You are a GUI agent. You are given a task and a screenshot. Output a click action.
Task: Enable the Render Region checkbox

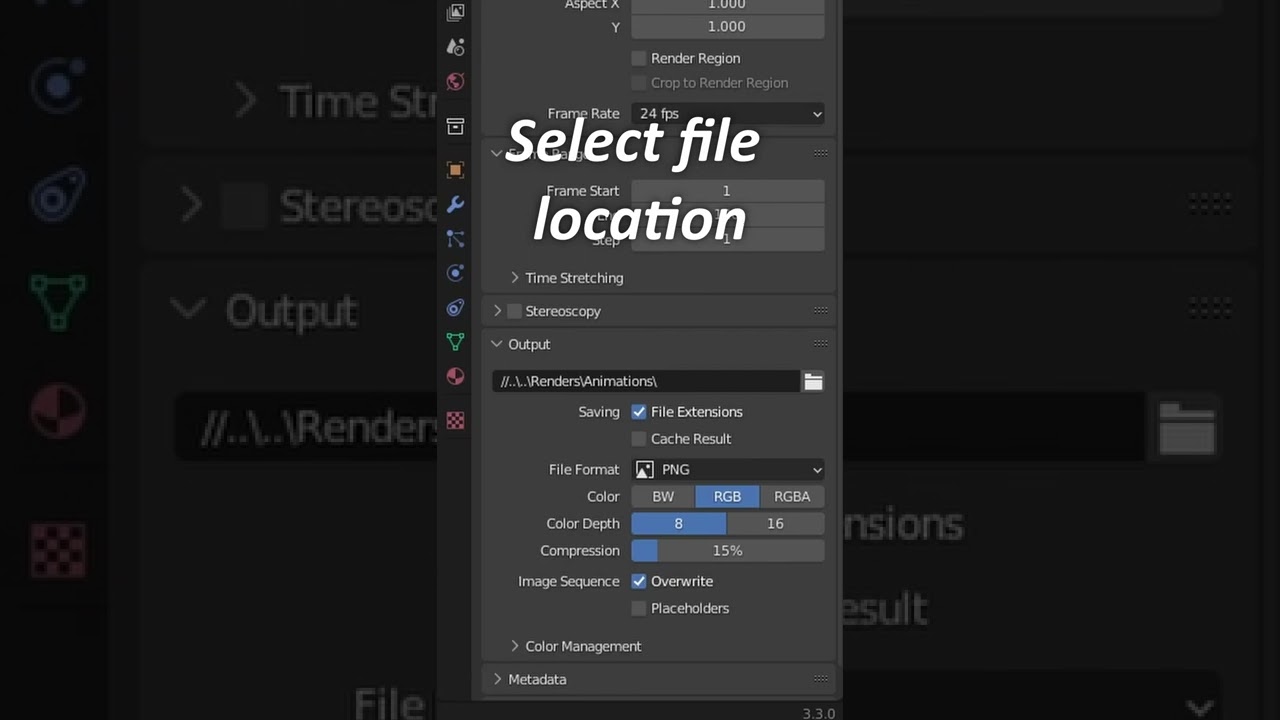pyautogui.click(x=639, y=58)
